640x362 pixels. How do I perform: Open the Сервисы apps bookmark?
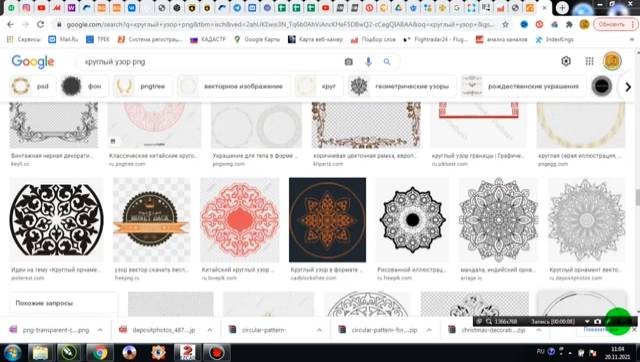coord(24,40)
